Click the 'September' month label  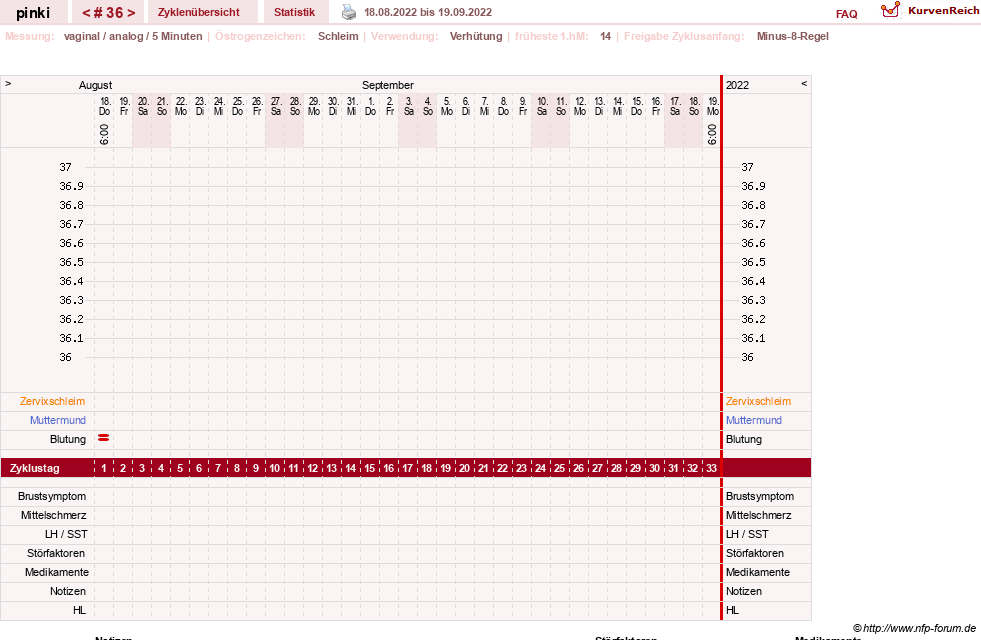(x=388, y=85)
